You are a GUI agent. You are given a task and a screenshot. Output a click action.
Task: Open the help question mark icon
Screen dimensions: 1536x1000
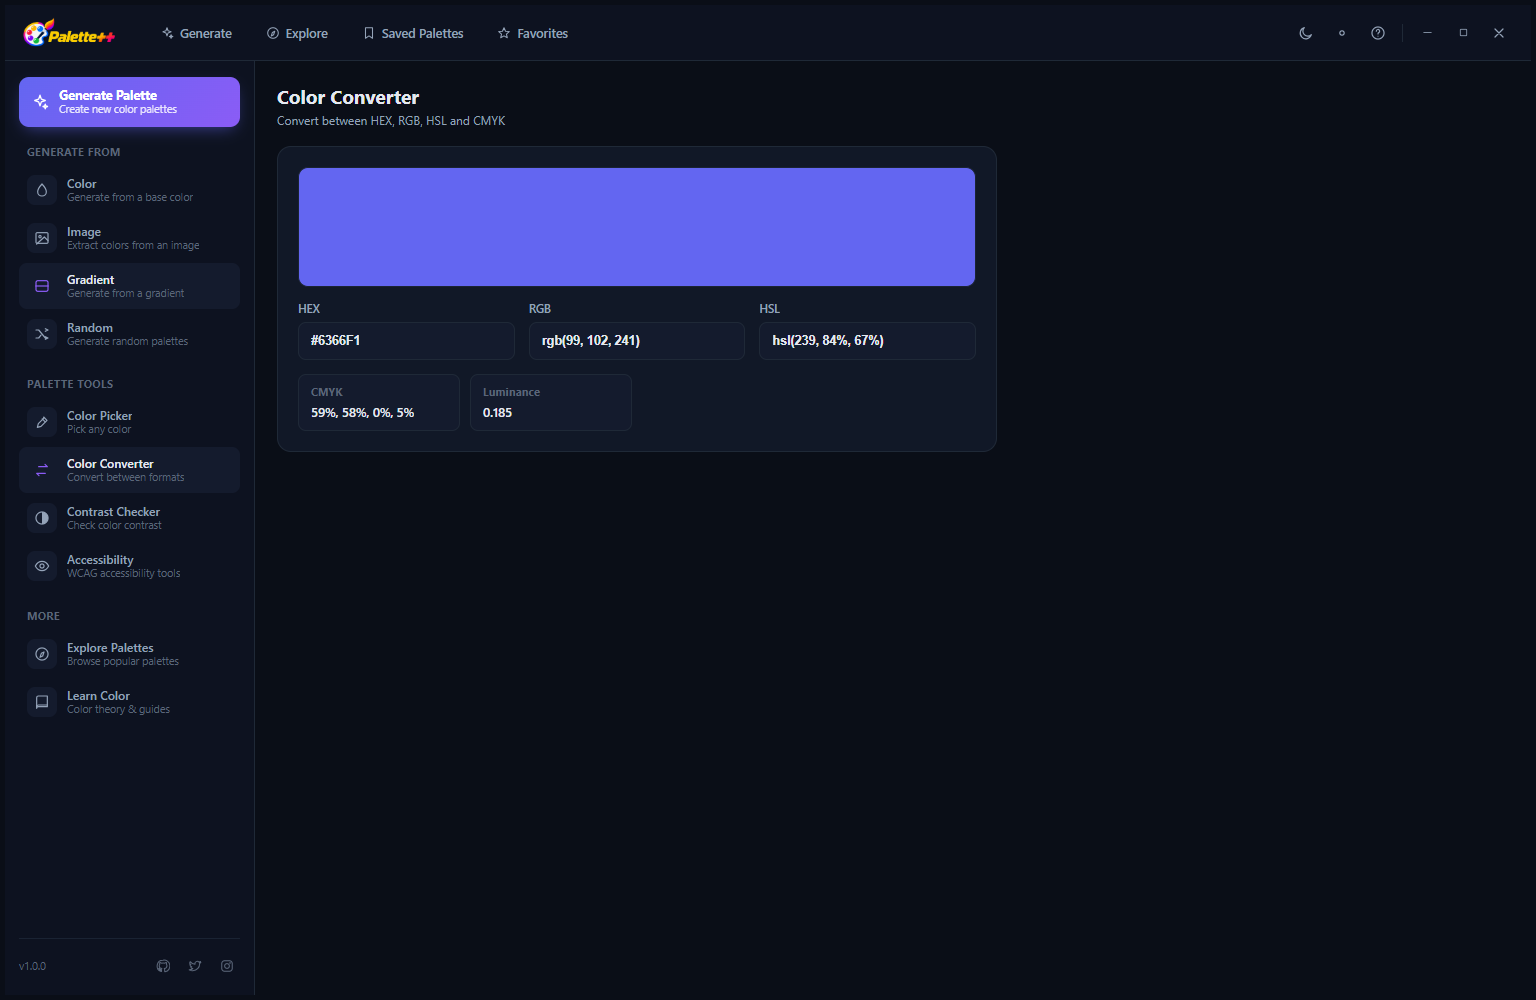coord(1378,33)
